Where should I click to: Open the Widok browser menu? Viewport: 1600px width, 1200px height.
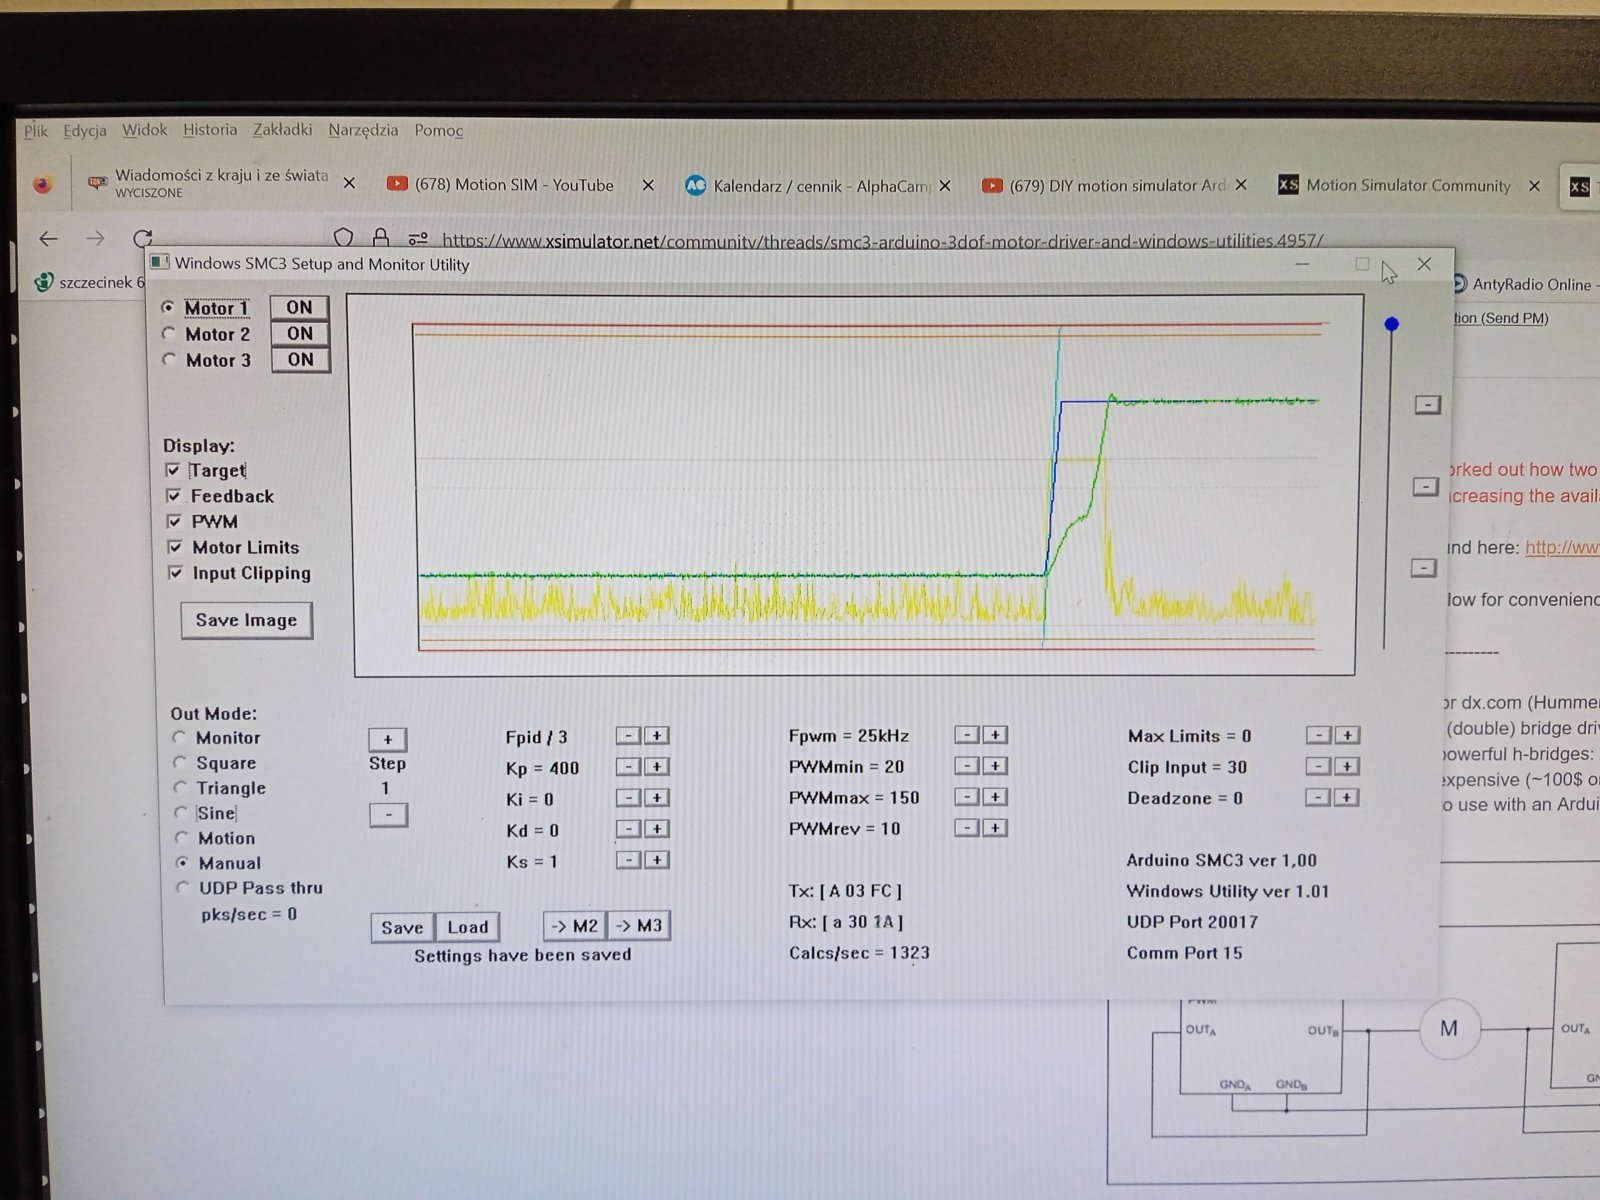pos(144,130)
